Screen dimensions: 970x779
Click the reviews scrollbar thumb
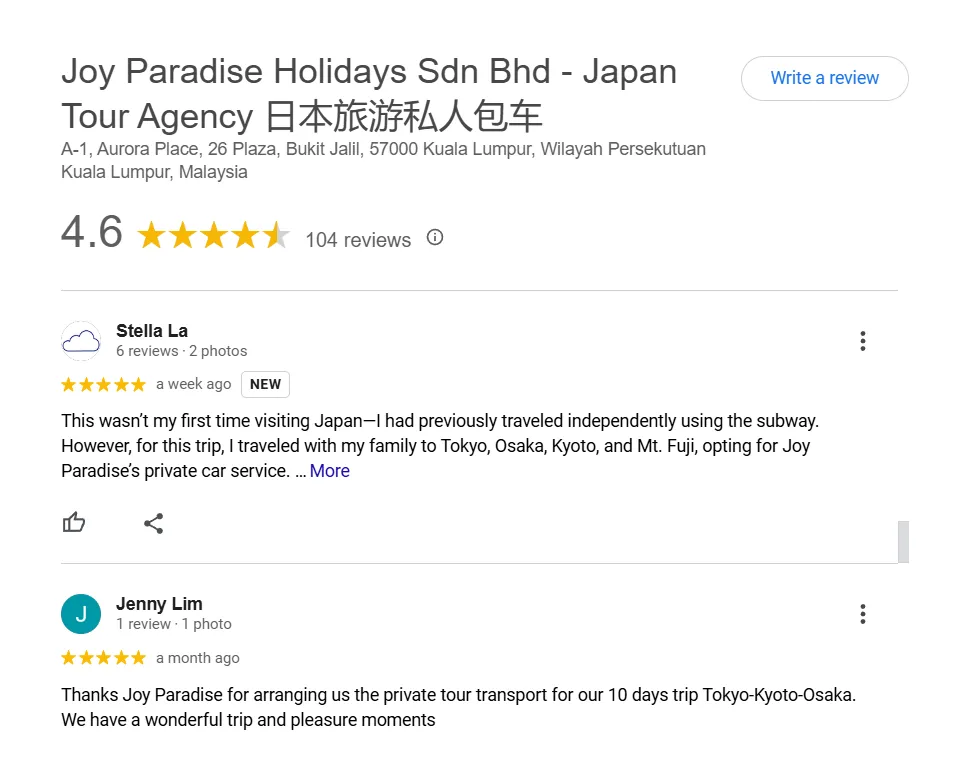tap(903, 542)
